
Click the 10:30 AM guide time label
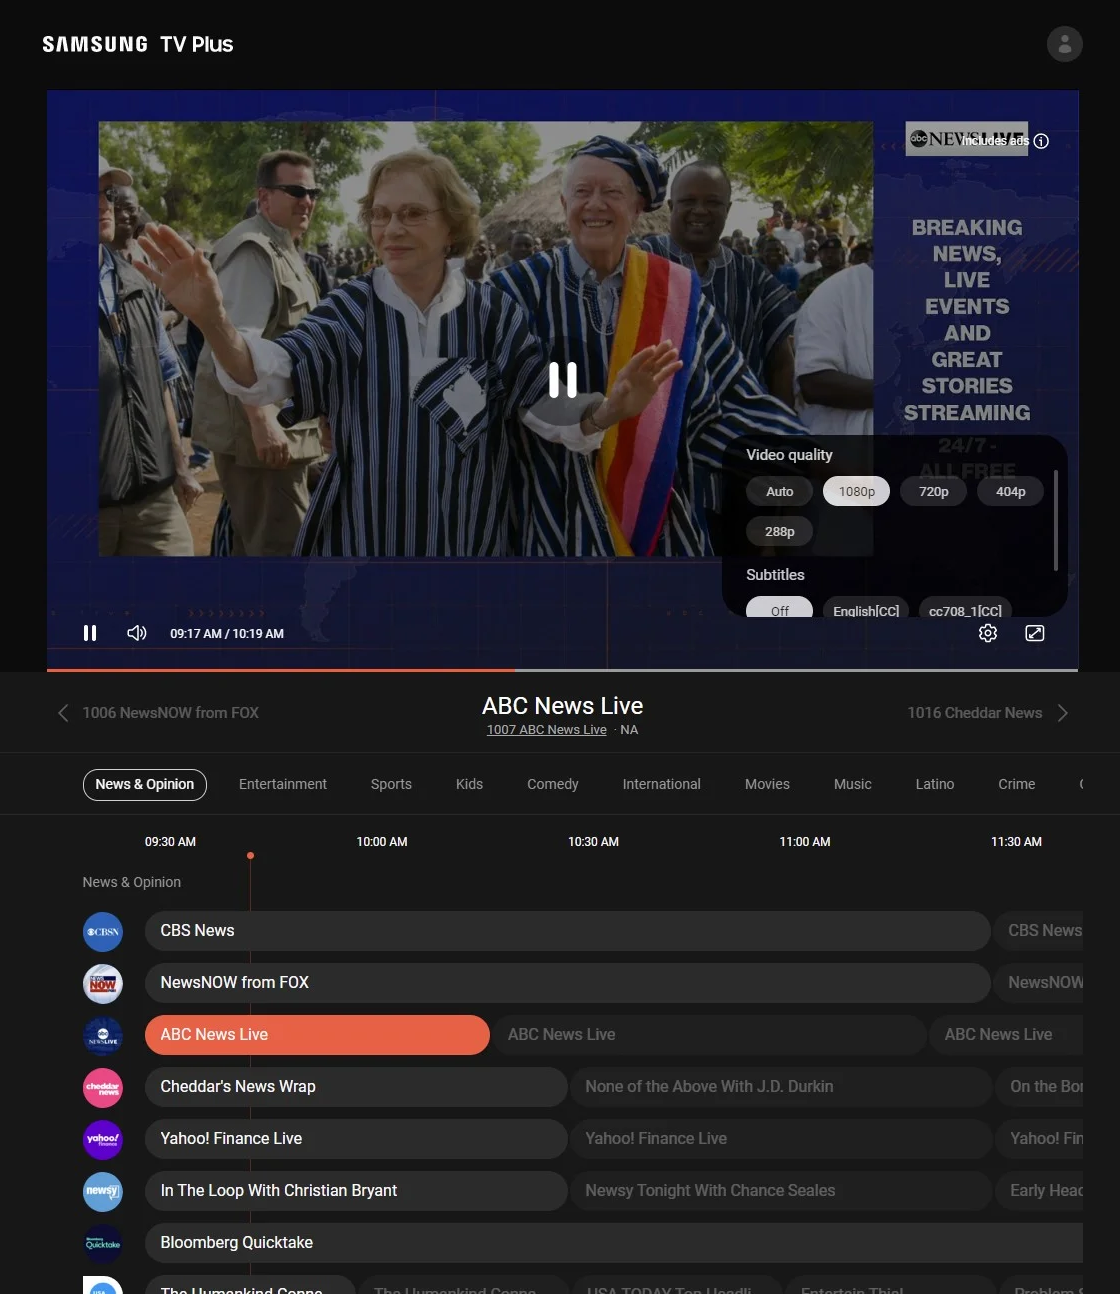click(594, 842)
